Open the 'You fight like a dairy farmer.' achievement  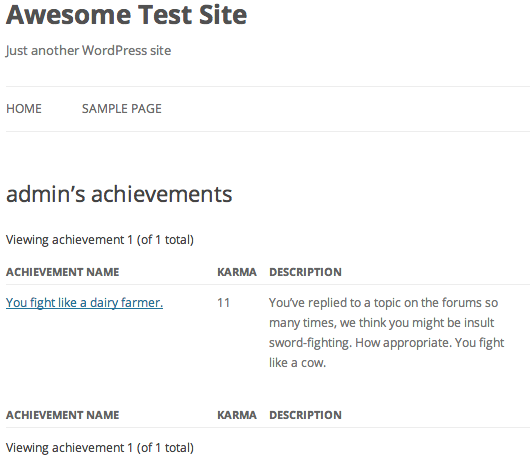pos(85,303)
